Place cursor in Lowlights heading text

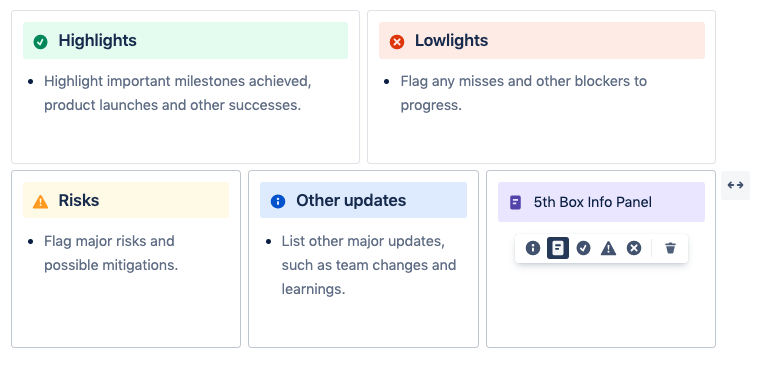pyautogui.click(x=451, y=41)
